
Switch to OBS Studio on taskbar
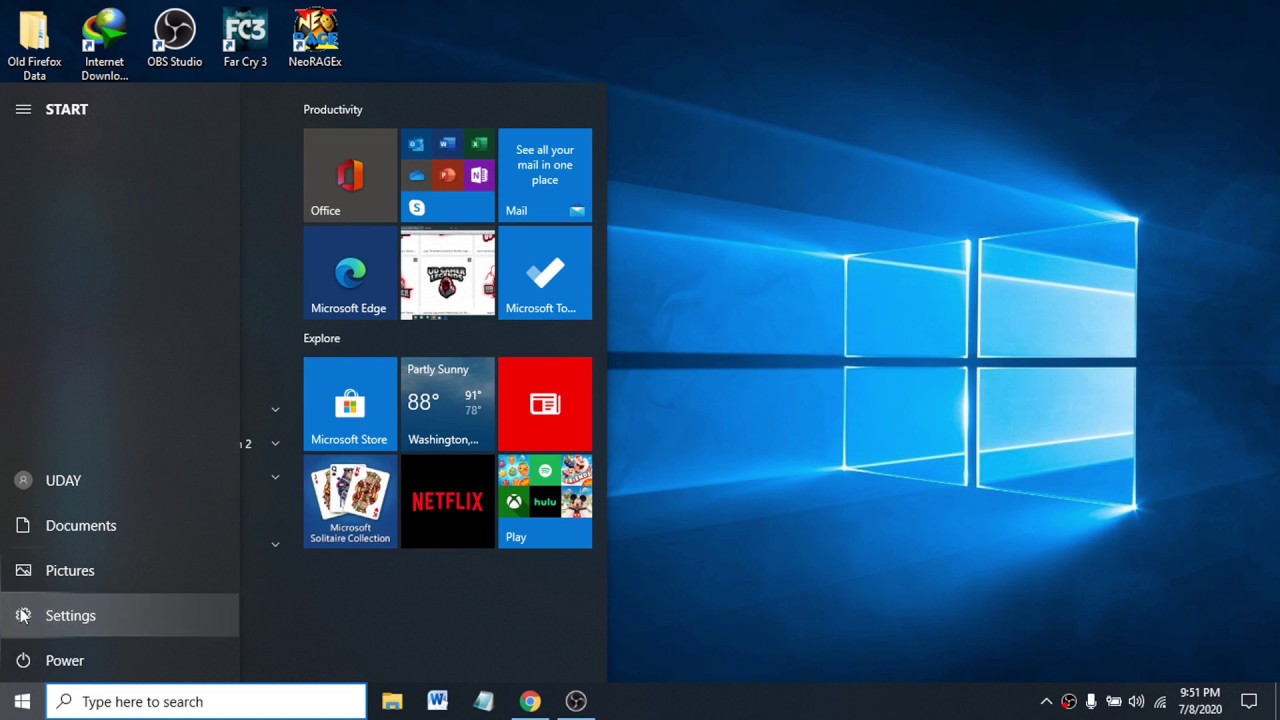(x=576, y=702)
